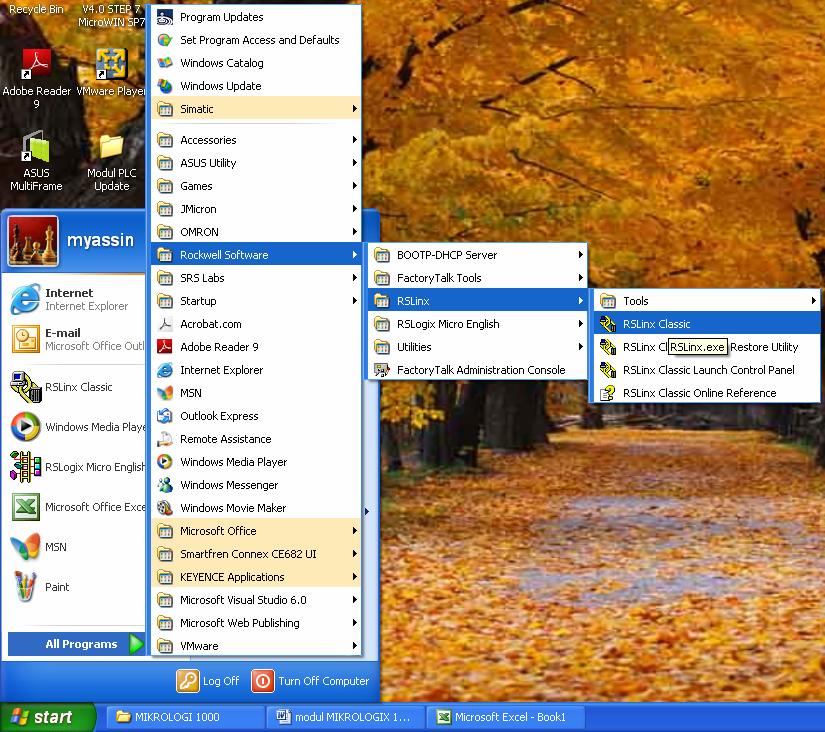
Task: Switch to Microsoft Excel - Book1 taskbar button
Action: 505,717
